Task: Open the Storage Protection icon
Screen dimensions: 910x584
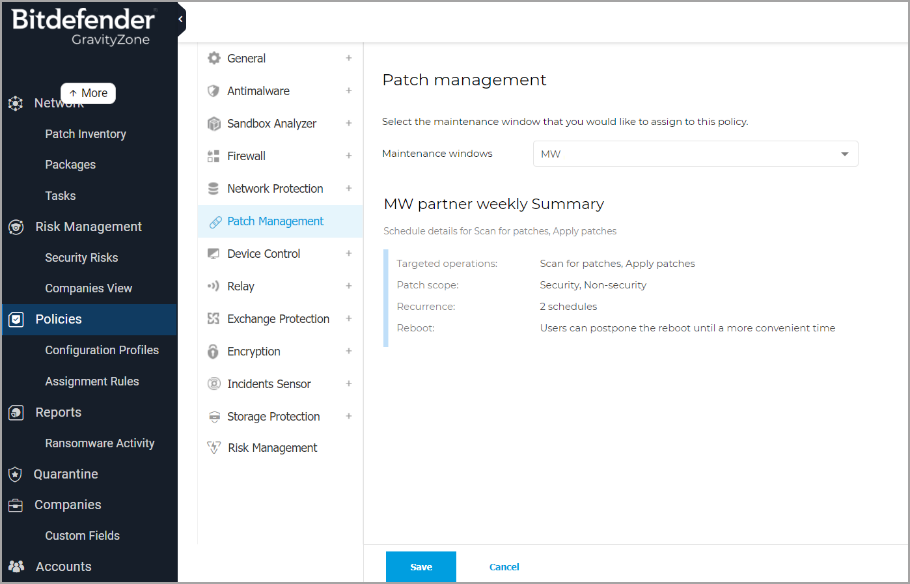Action: pos(214,416)
